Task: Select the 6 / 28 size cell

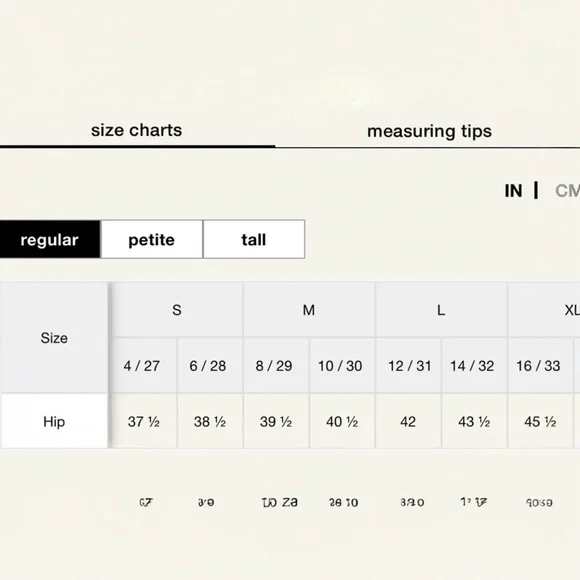Action: pos(210,365)
